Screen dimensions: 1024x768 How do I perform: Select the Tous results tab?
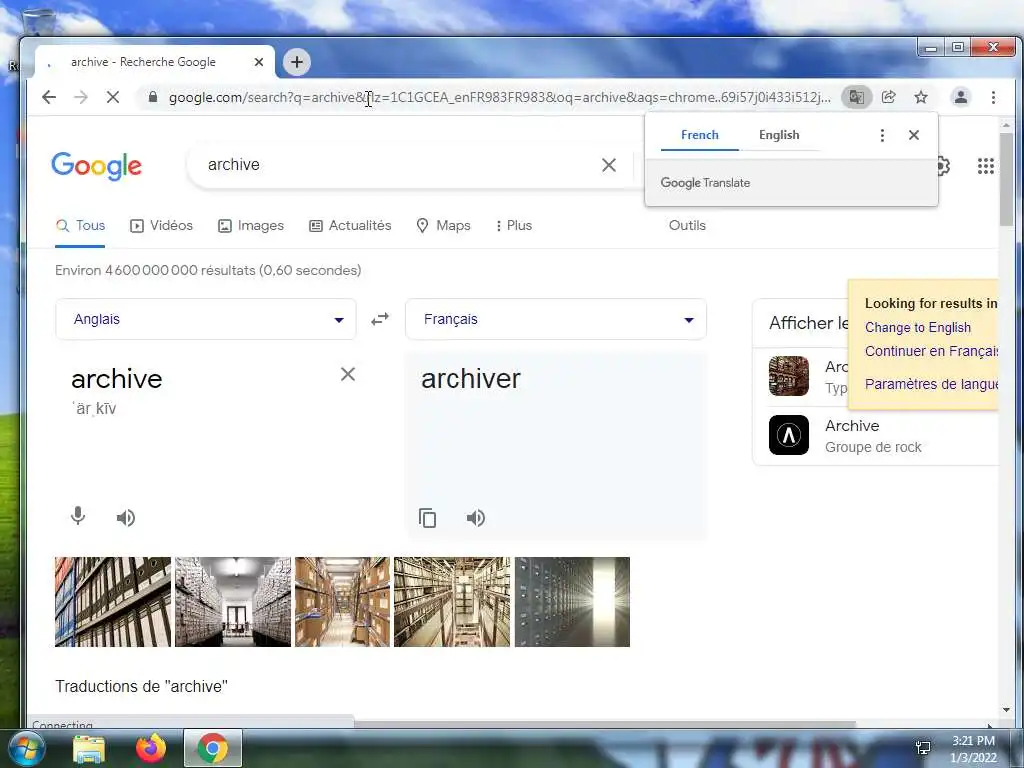coord(80,225)
